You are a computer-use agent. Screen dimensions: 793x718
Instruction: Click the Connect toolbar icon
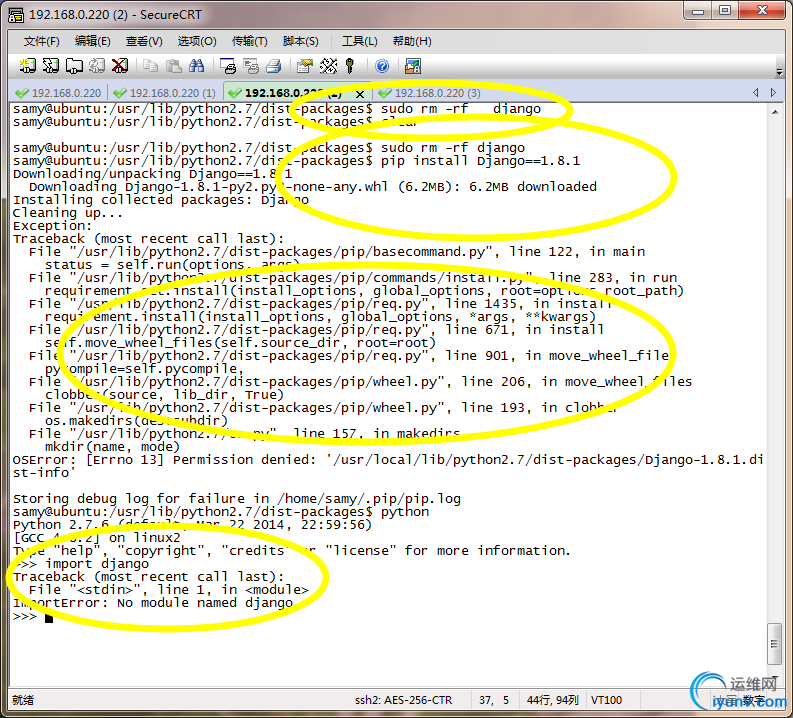(27, 66)
